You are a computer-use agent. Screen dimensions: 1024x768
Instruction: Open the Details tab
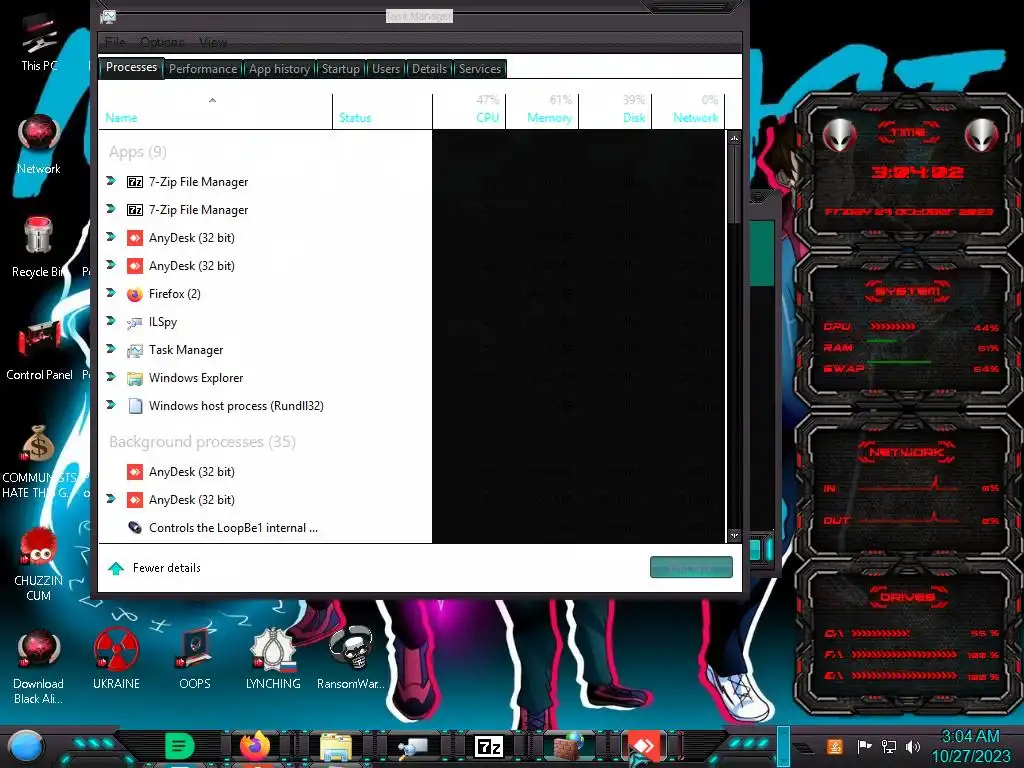429,69
